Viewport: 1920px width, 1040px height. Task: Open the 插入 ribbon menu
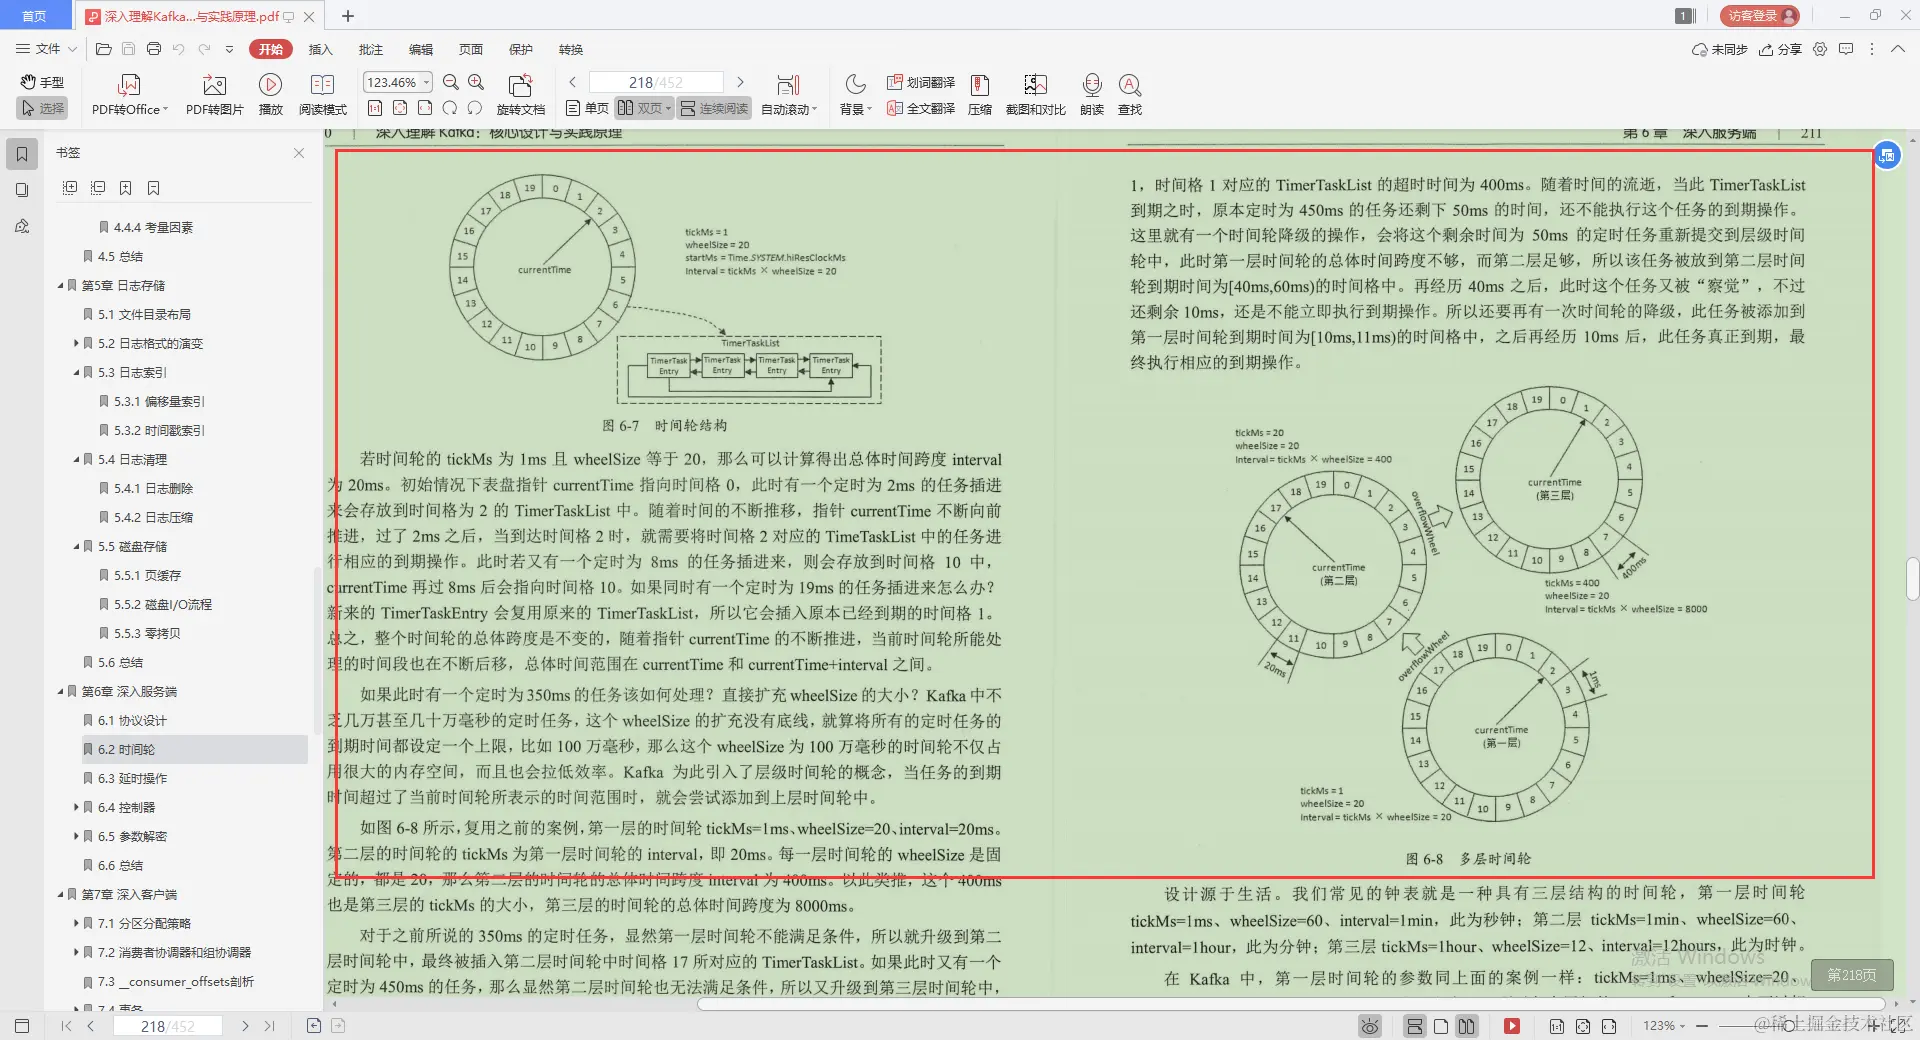[319, 49]
